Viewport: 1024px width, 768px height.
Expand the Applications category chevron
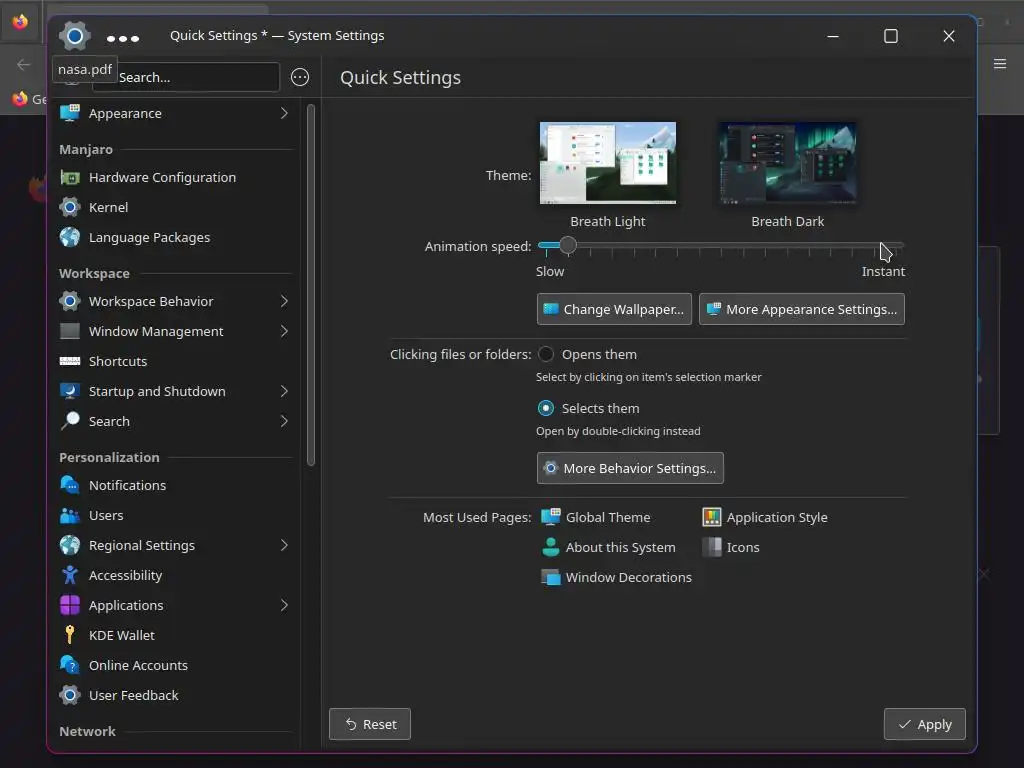[x=284, y=605]
